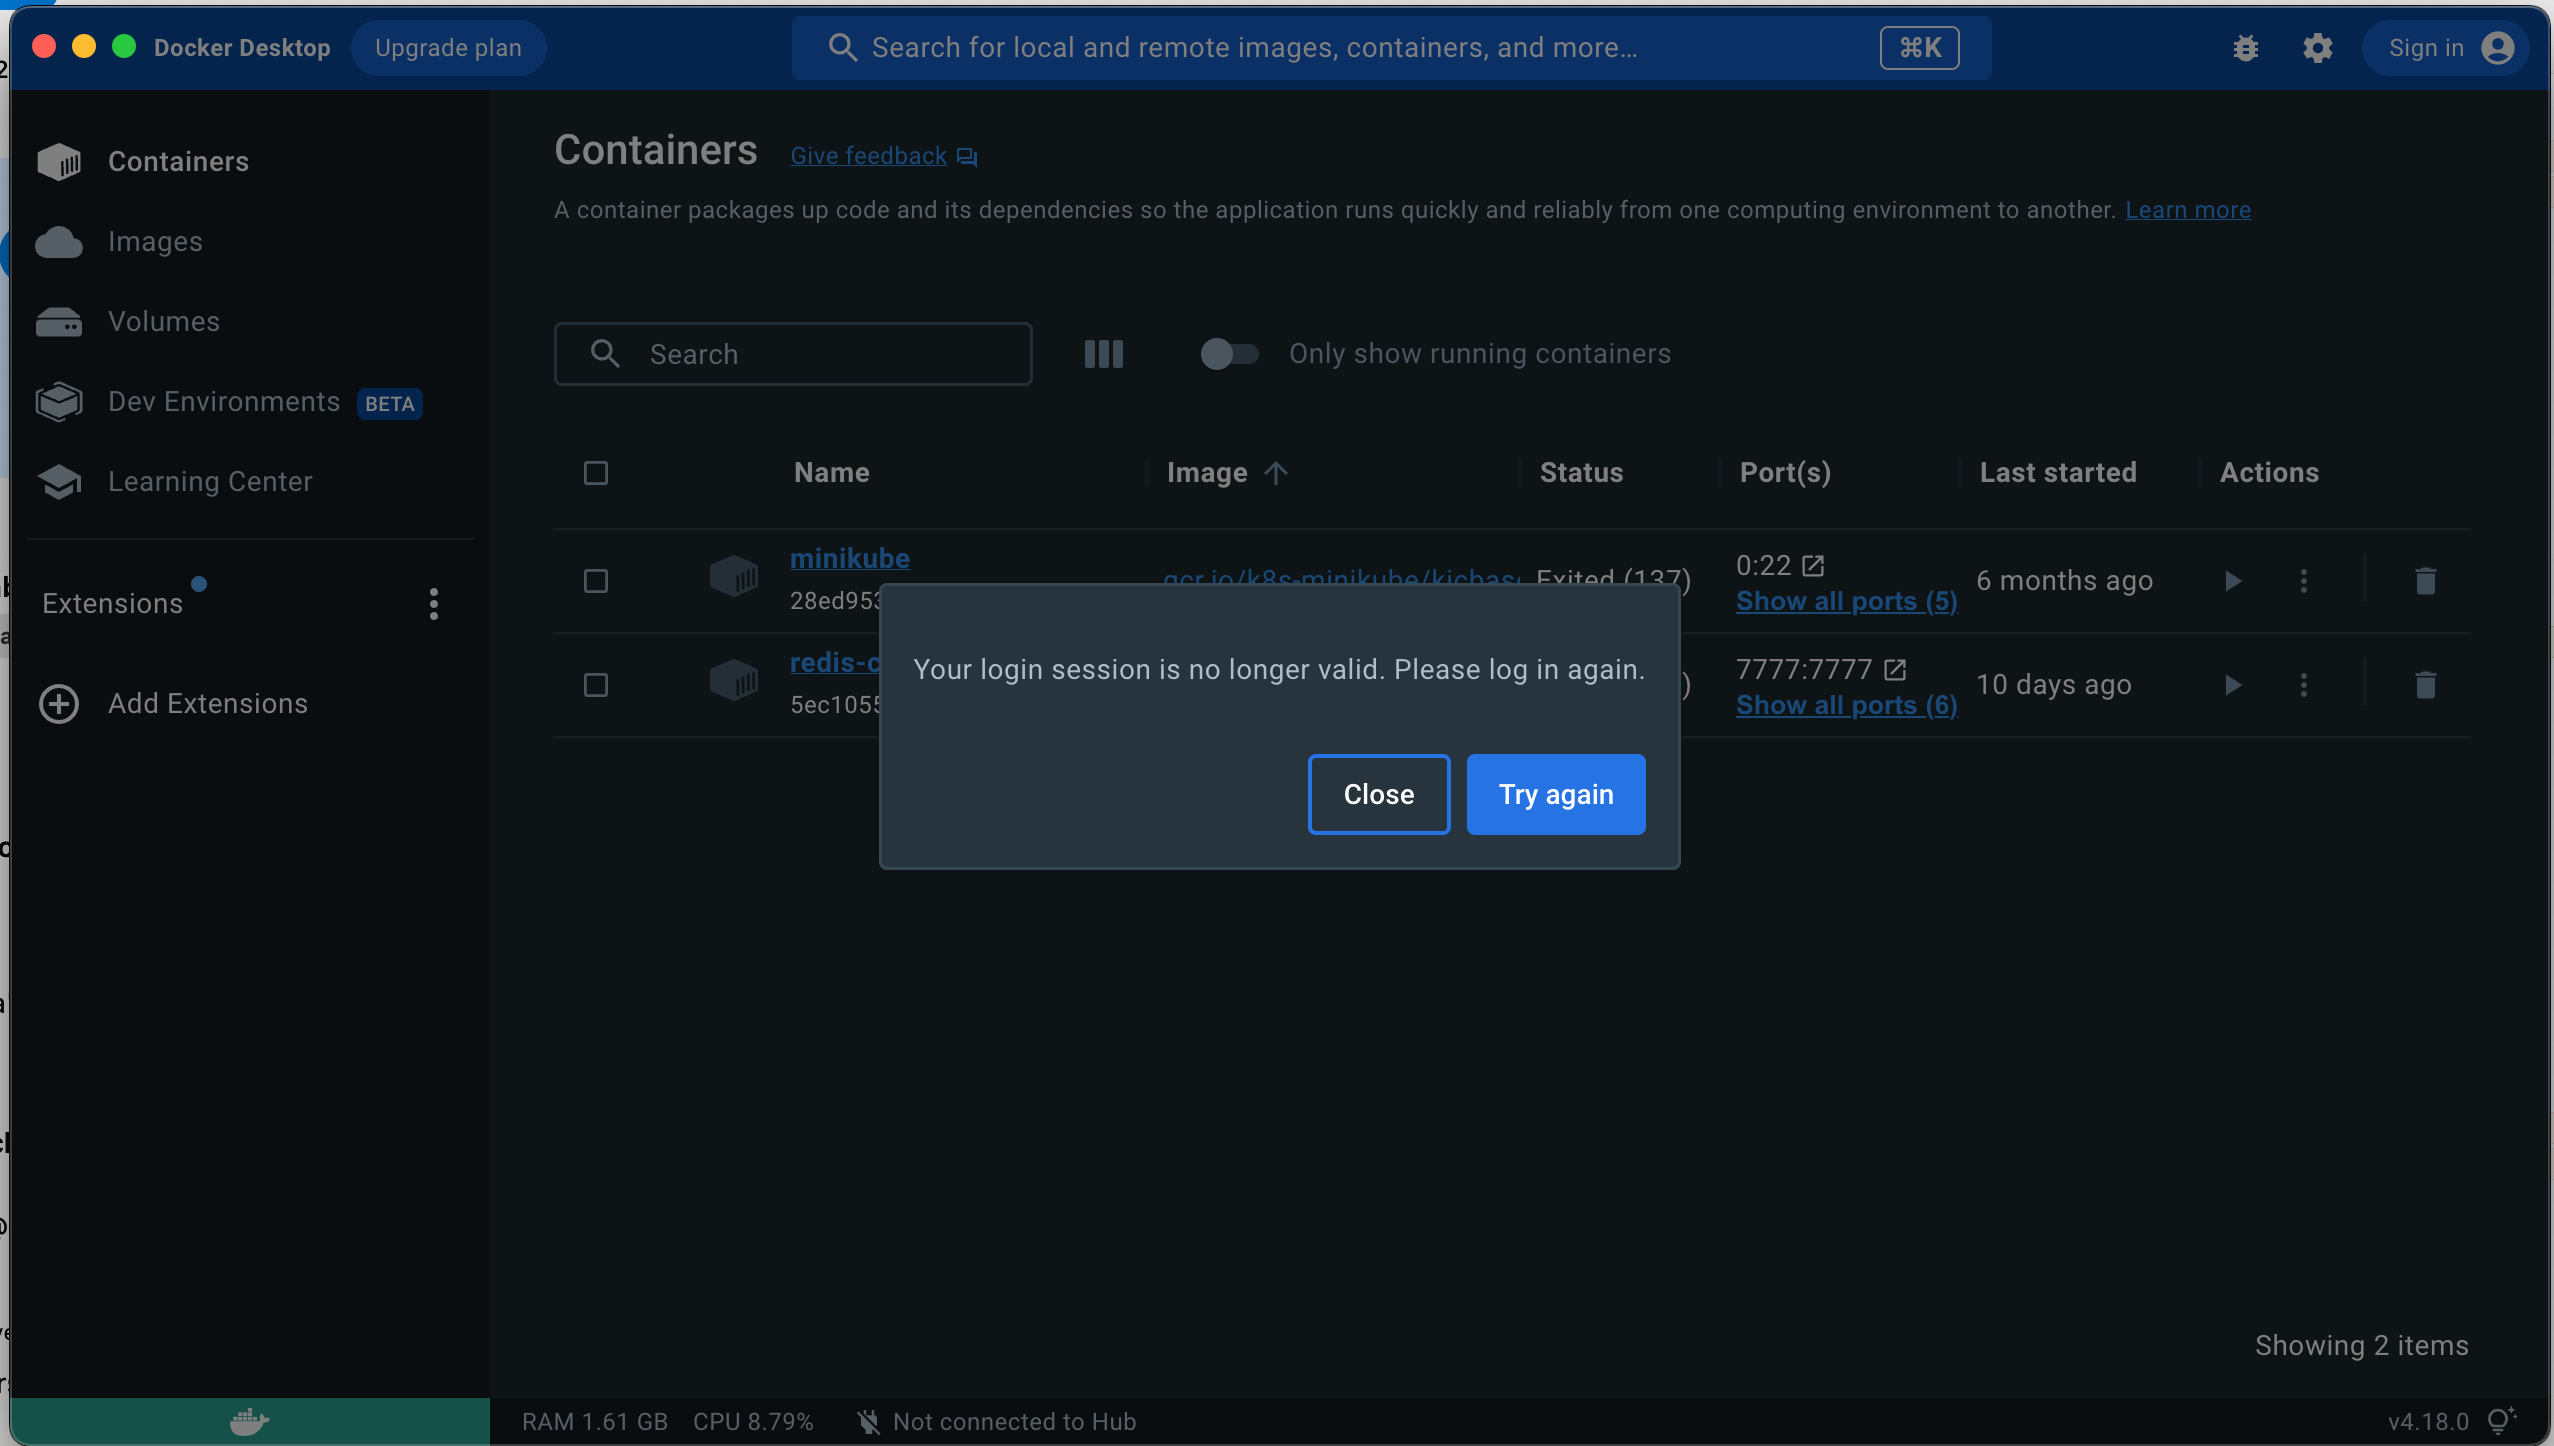Click the container Search field
The image size is (2554, 1446).
tap(793, 353)
